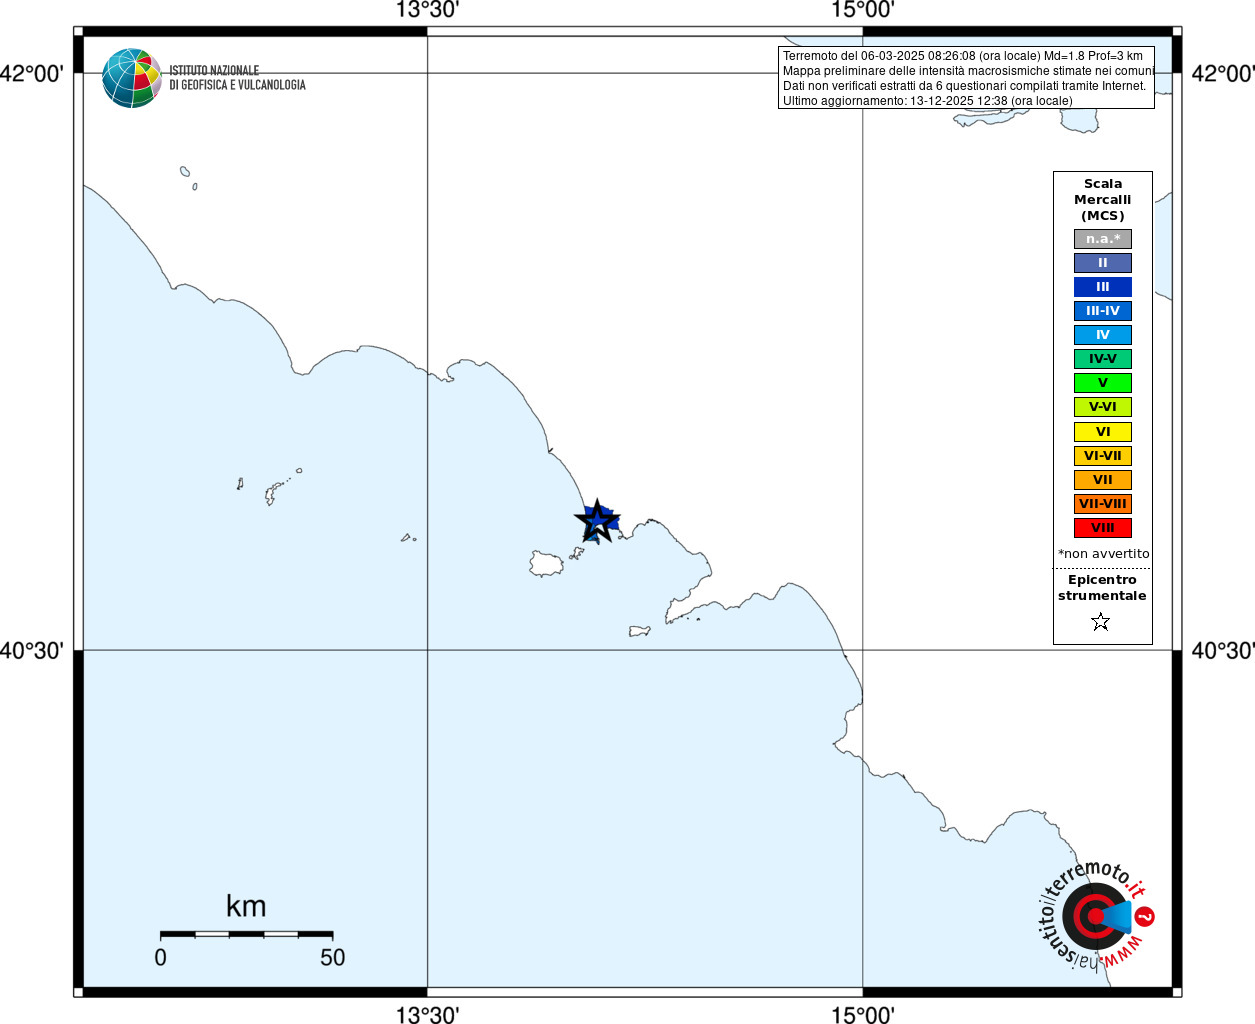Click the top 13°30' longitude label

click(427, 10)
